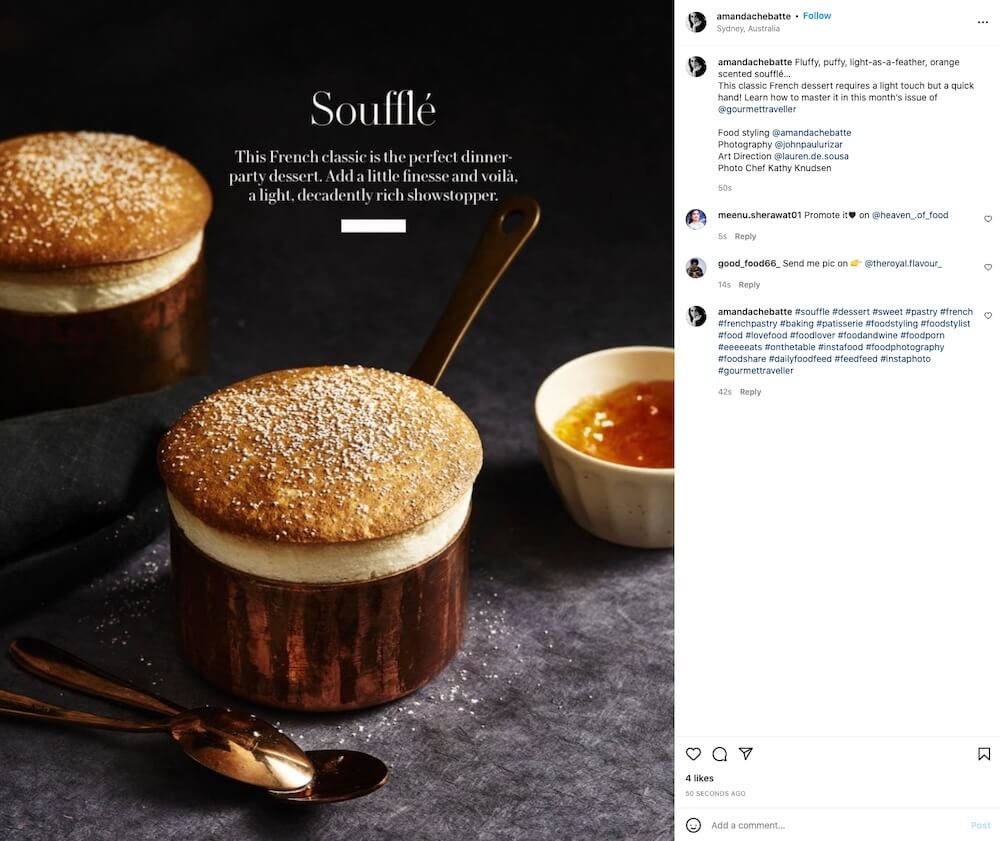Open emoji picker smiley icon
This screenshot has height=841, width=1000.
(693, 825)
